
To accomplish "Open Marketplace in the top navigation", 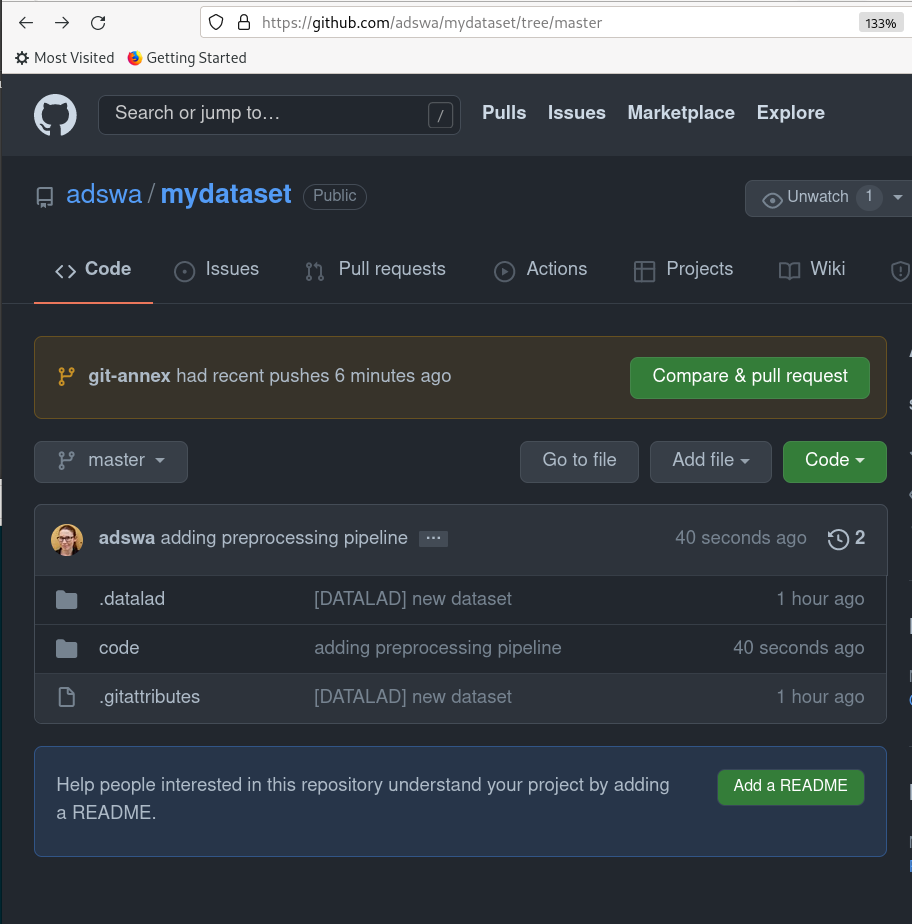I will (x=681, y=113).
